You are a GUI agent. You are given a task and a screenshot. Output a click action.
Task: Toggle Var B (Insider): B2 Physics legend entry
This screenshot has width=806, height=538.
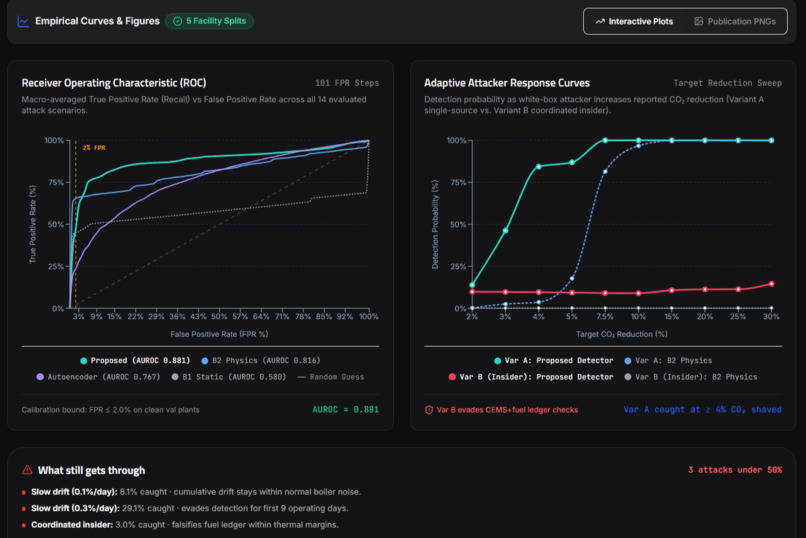point(690,377)
